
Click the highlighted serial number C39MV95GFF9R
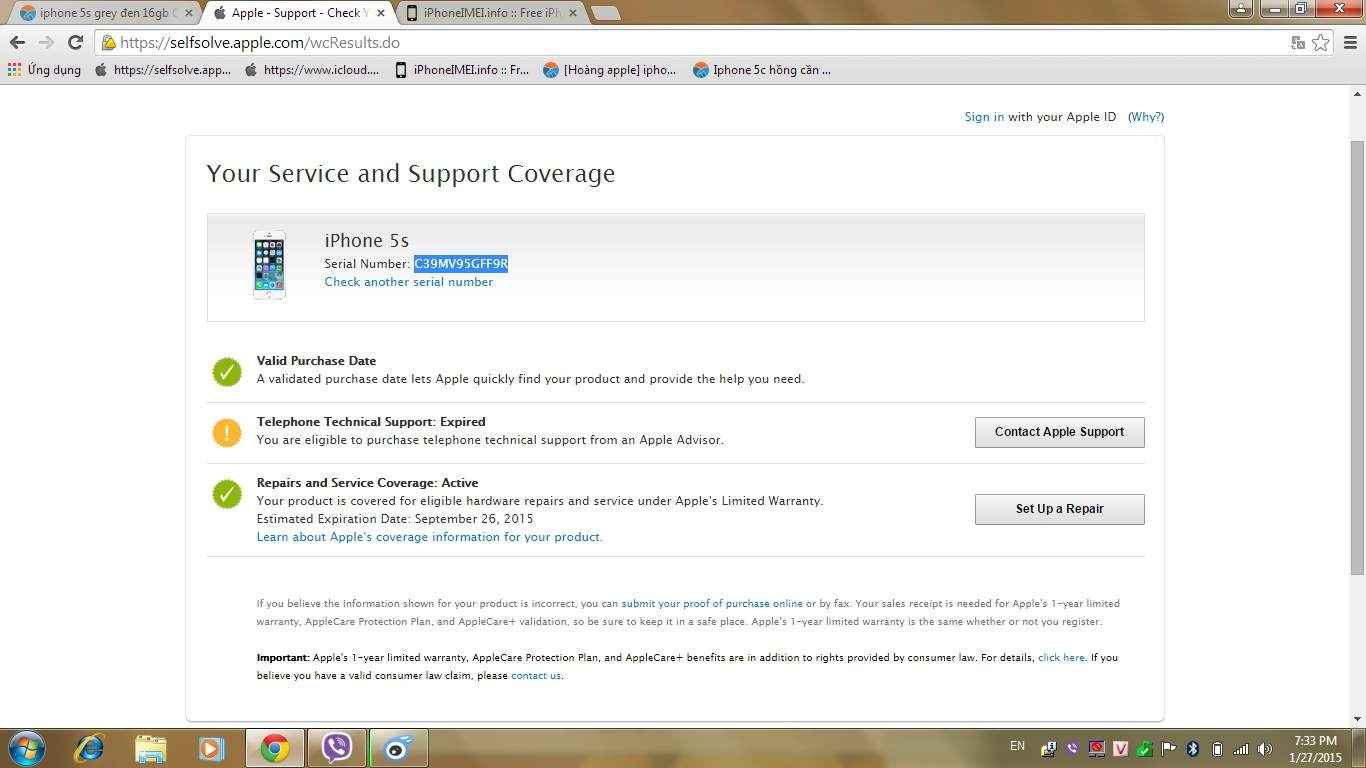[461, 264]
